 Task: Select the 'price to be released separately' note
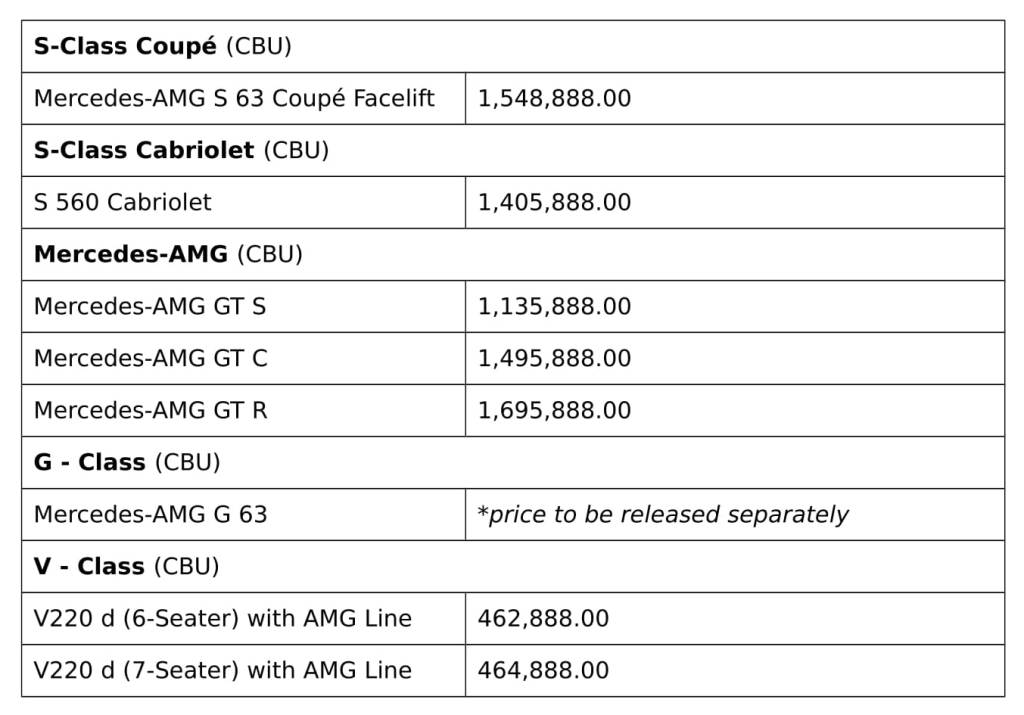pyautogui.click(x=663, y=514)
